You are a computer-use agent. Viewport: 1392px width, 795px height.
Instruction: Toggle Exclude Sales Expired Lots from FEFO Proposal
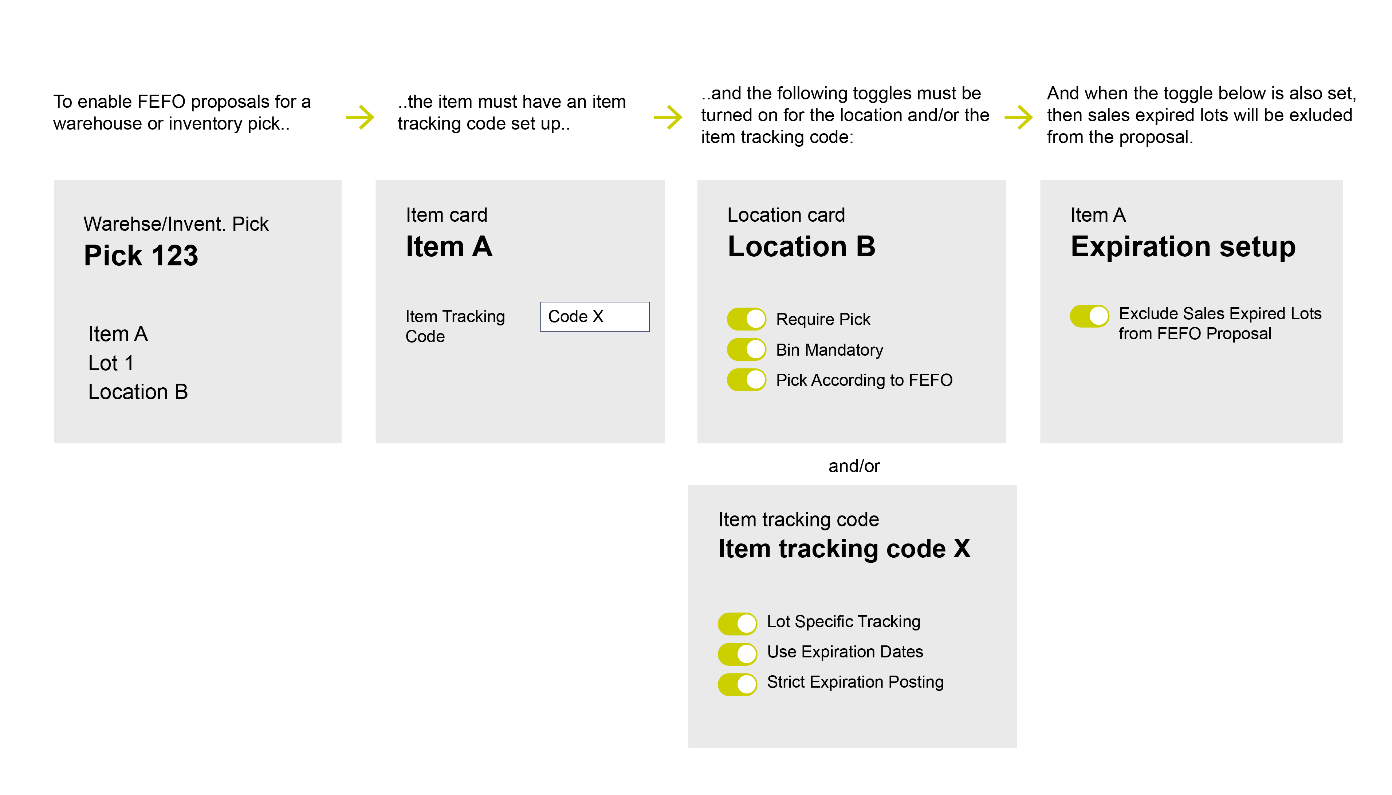point(1089,316)
